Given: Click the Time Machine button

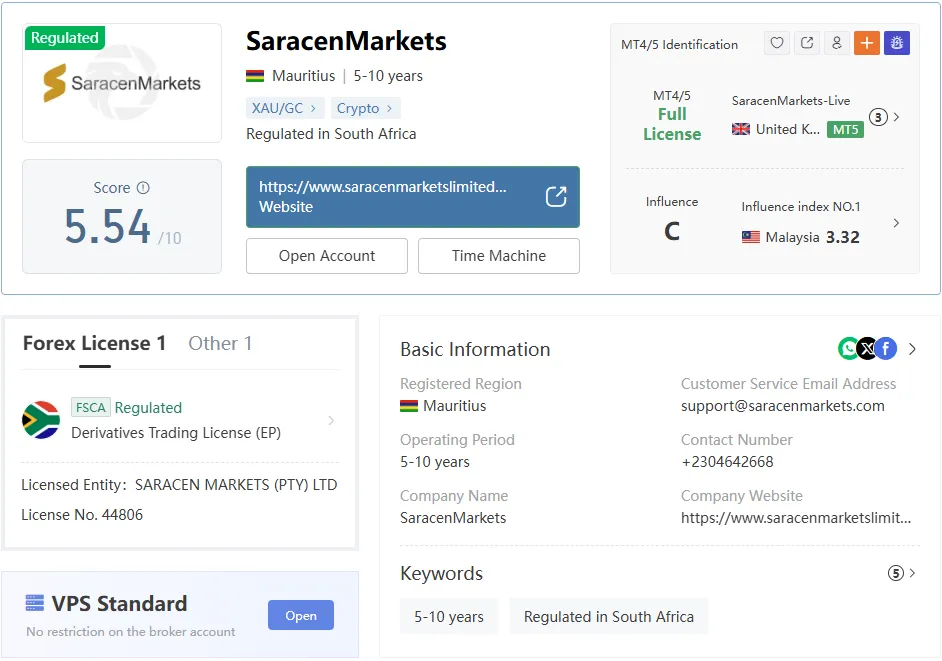Looking at the screenshot, I should [x=499, y=256].
